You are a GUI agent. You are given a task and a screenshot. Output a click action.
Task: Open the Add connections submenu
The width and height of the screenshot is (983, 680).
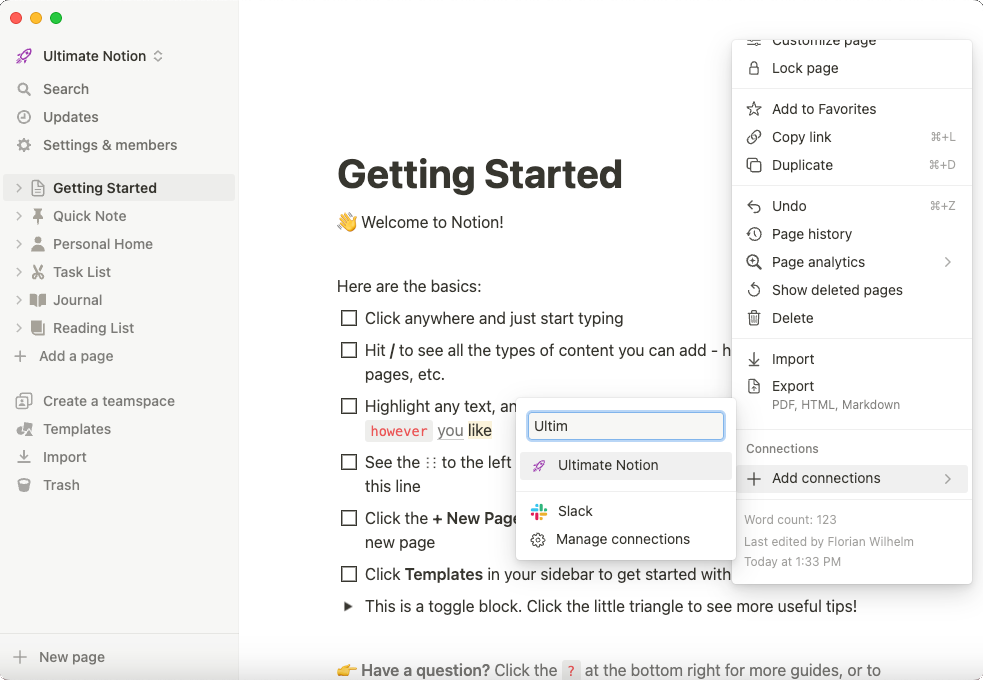851,479
